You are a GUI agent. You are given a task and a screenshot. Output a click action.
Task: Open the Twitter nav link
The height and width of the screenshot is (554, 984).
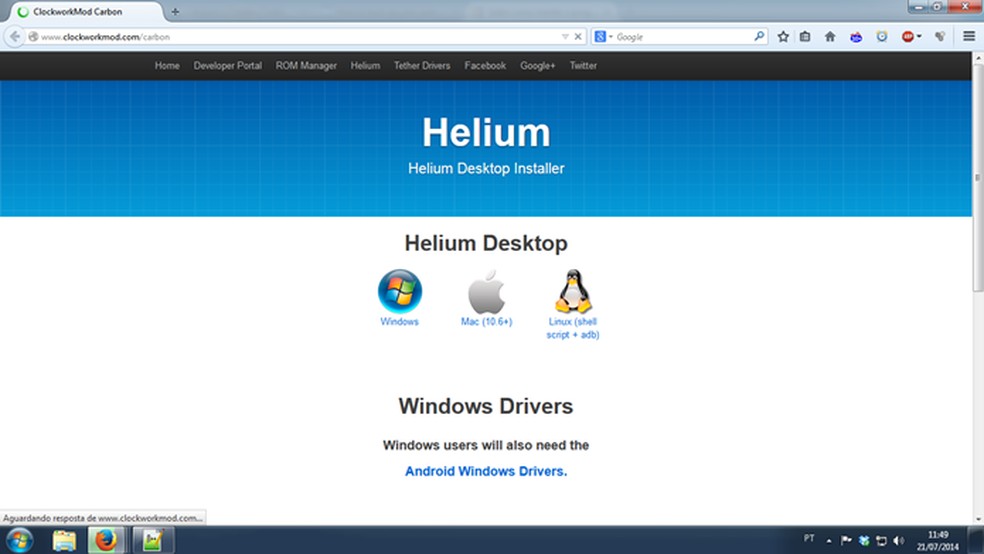[583, 65]
